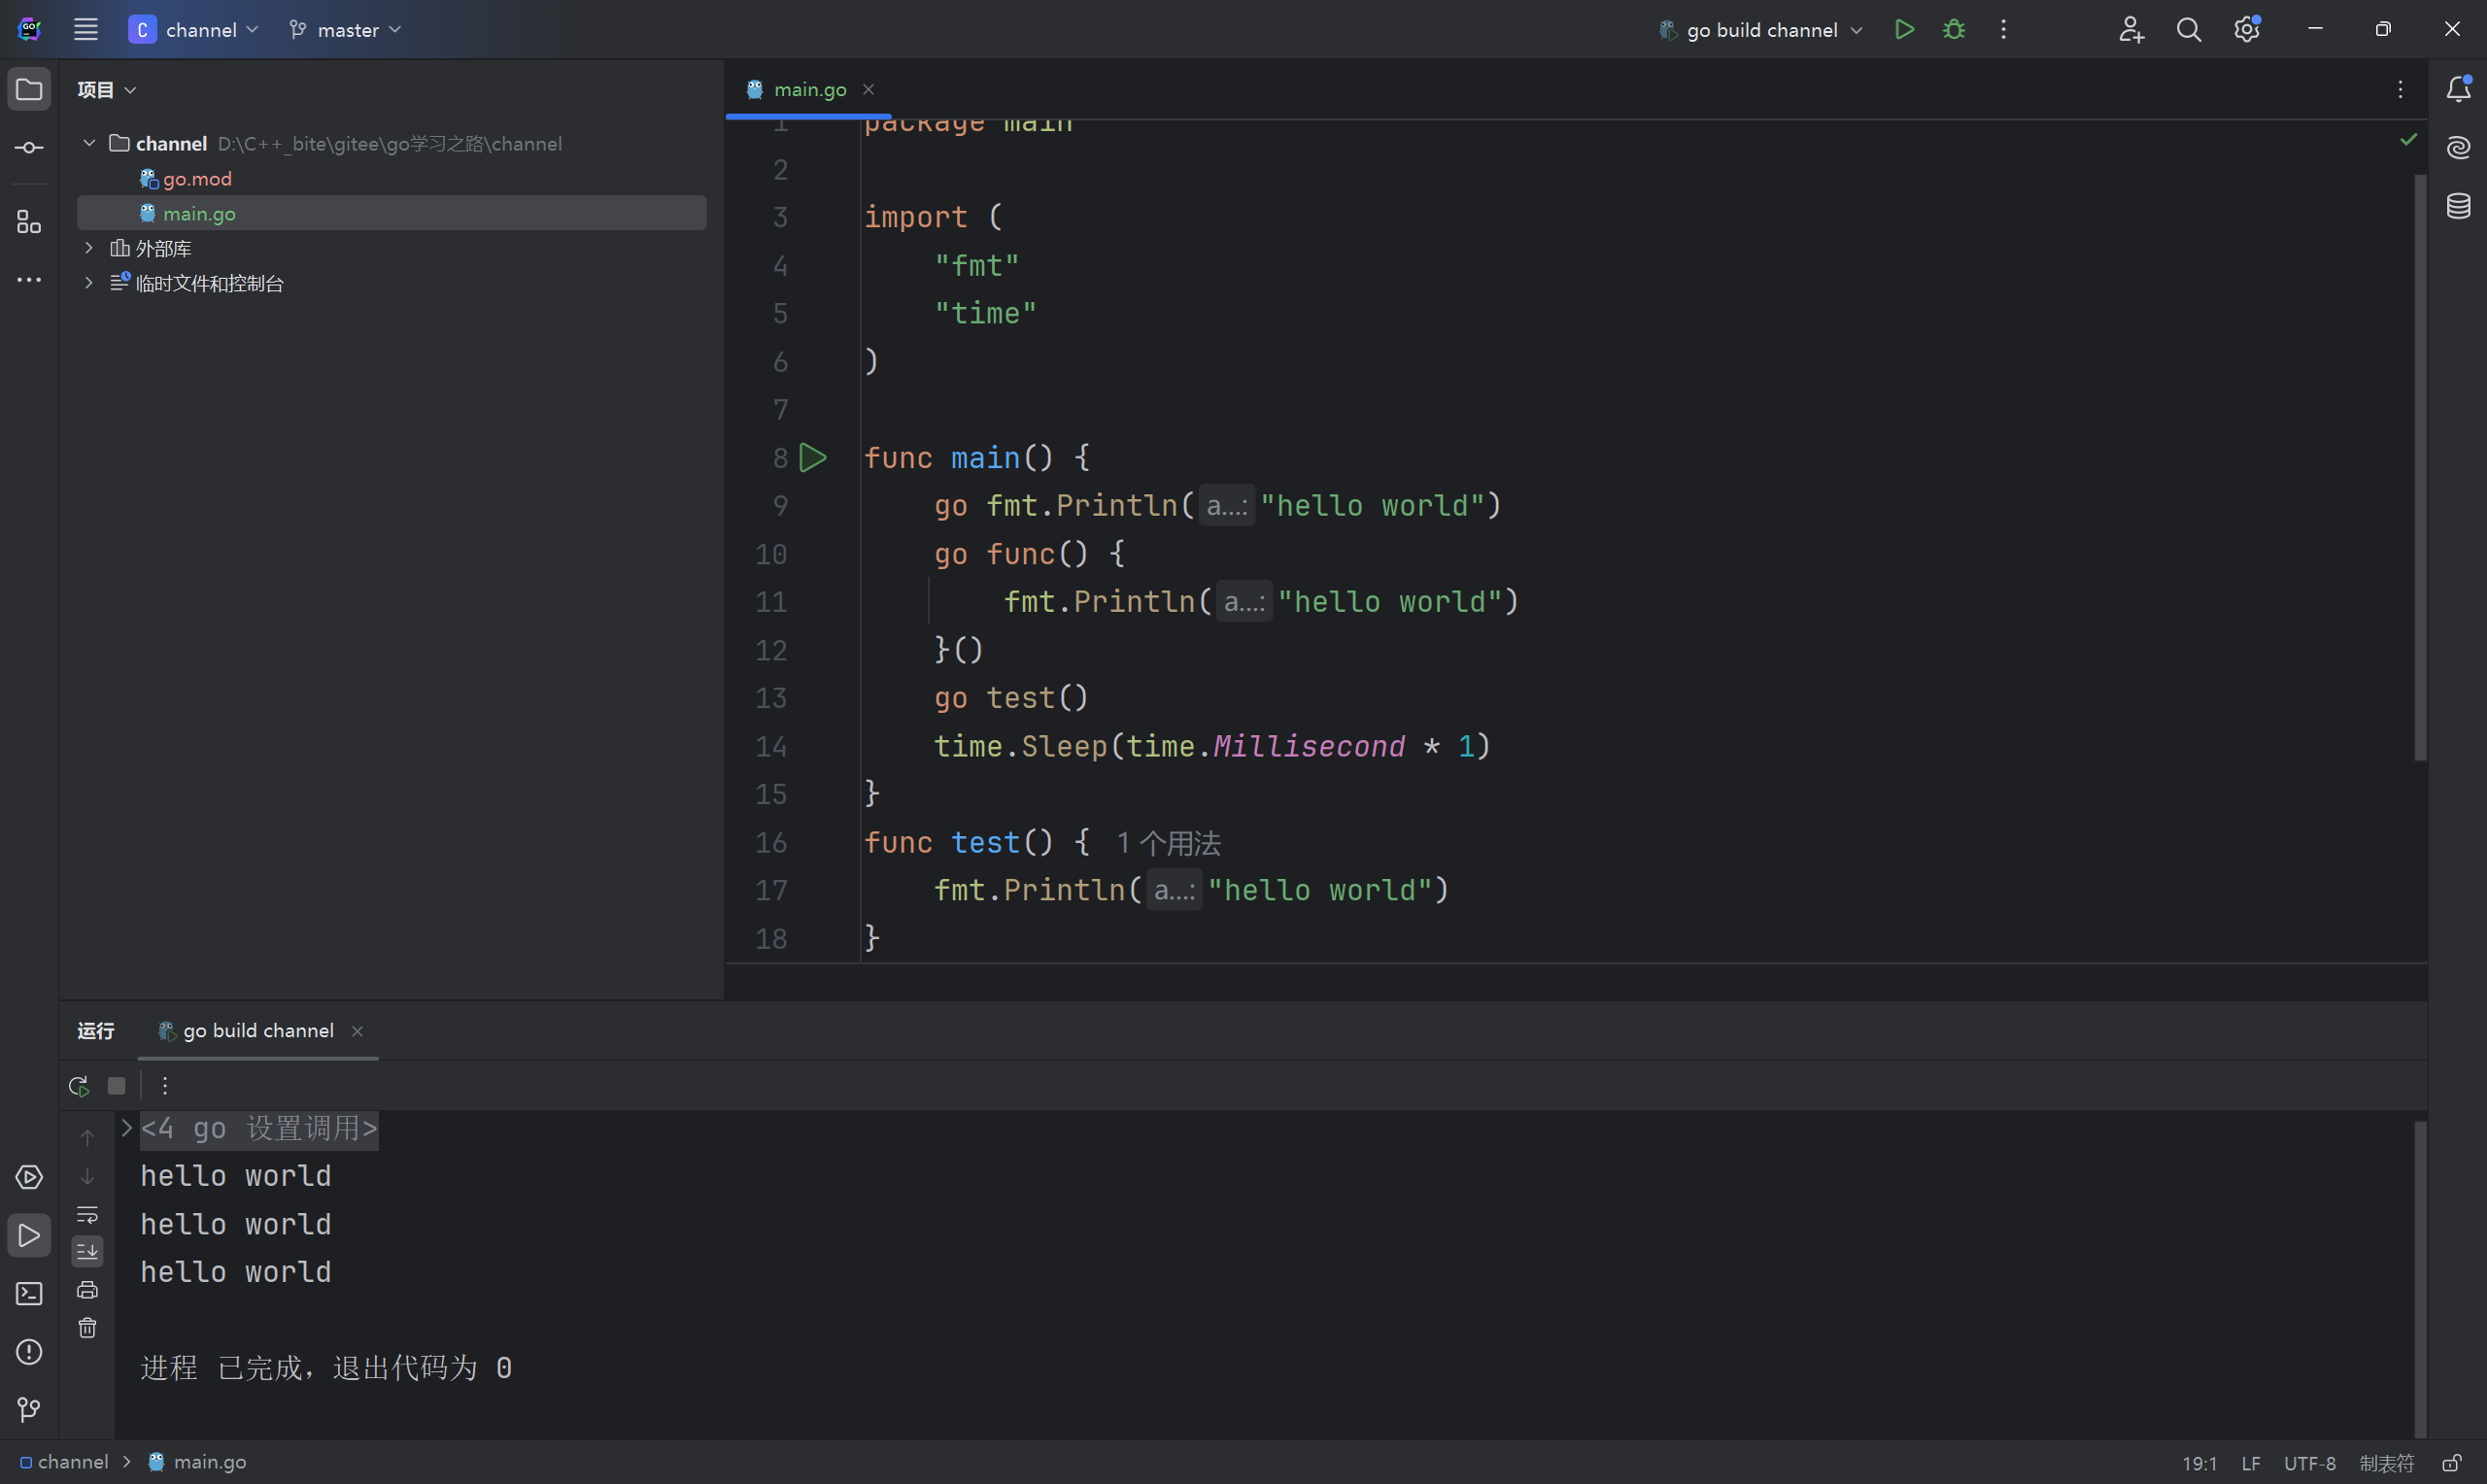Viewport: 2487px width, 1484px height.
Task: Close the go build channel run tab
Action: tap(357, 1031)
